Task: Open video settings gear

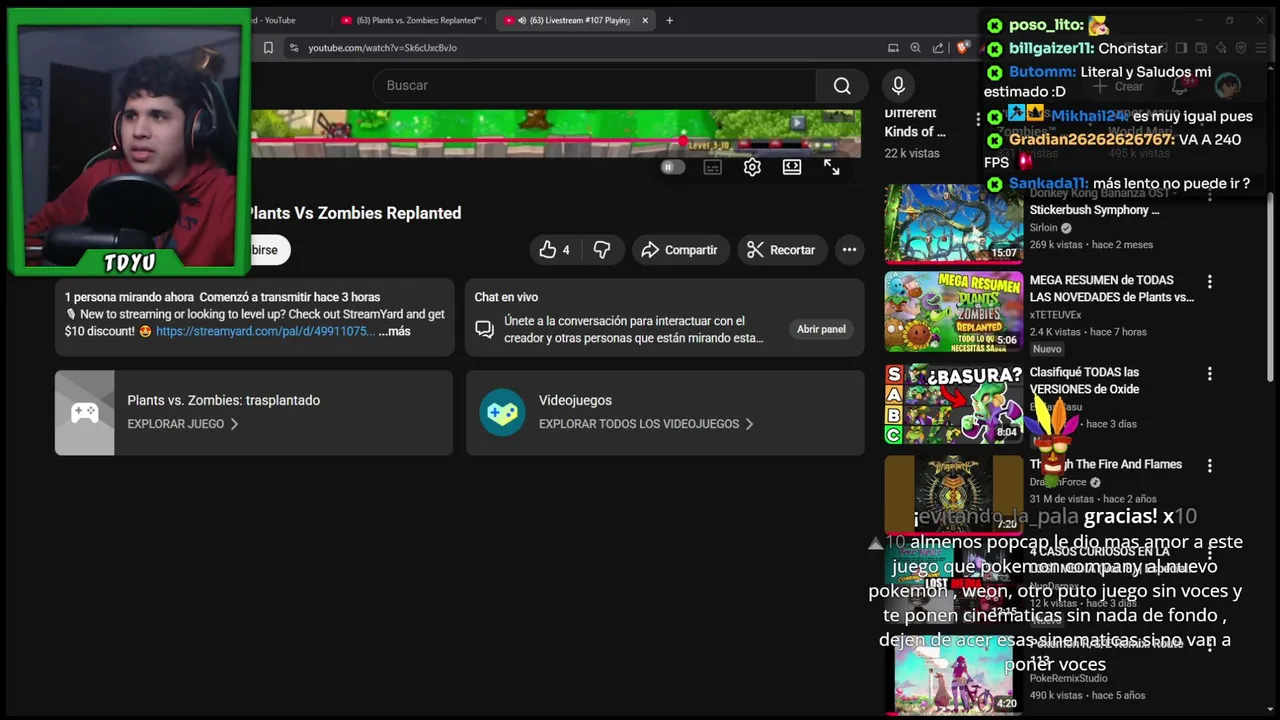Action: [752, 168]
